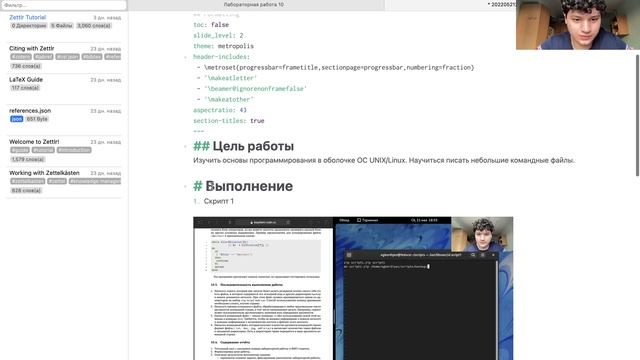This screenshot has height=360, width=640.
Task: Open the Welcome to Zettlr! file
Action: pos(34,142)
